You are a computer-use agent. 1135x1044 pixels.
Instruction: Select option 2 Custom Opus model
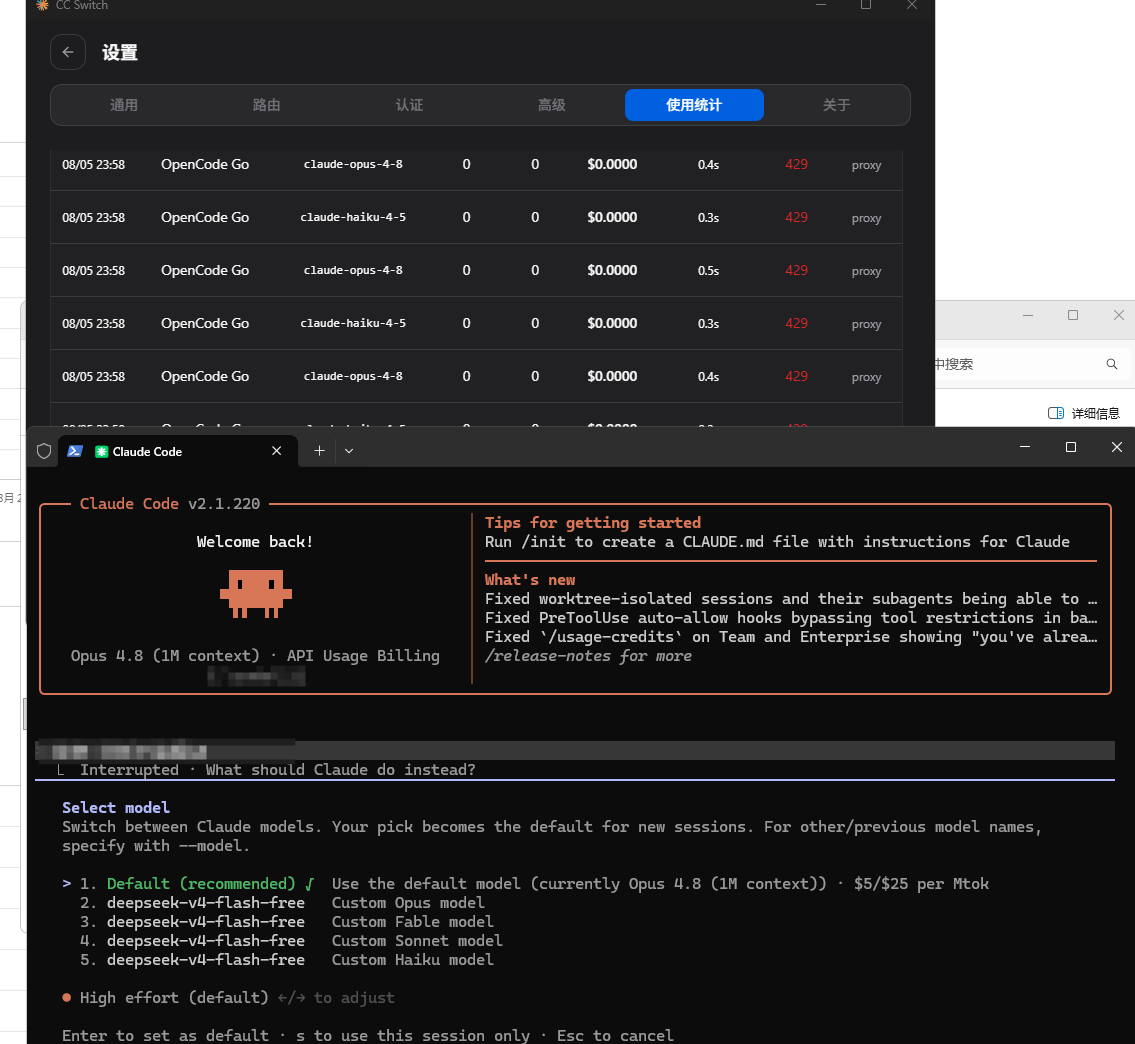coord(282,903)
